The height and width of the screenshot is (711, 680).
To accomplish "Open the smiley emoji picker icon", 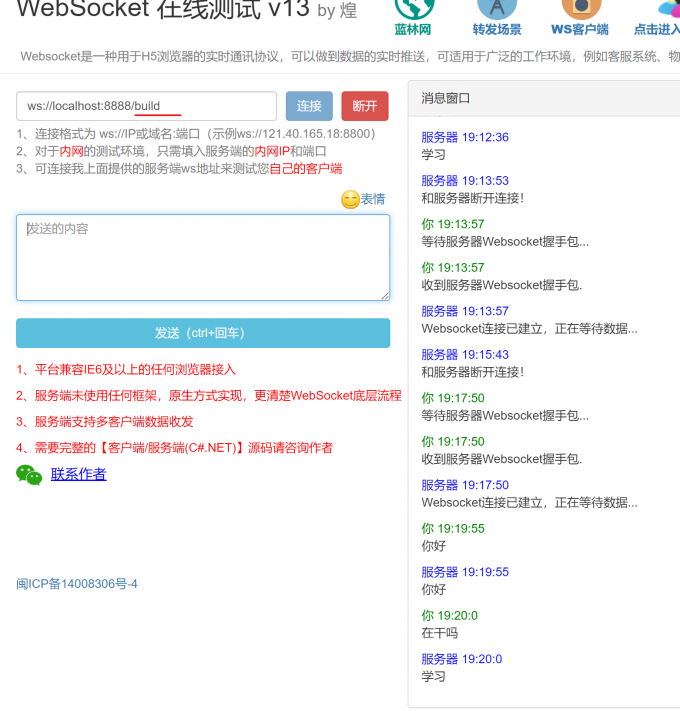I will coord(350,199).
